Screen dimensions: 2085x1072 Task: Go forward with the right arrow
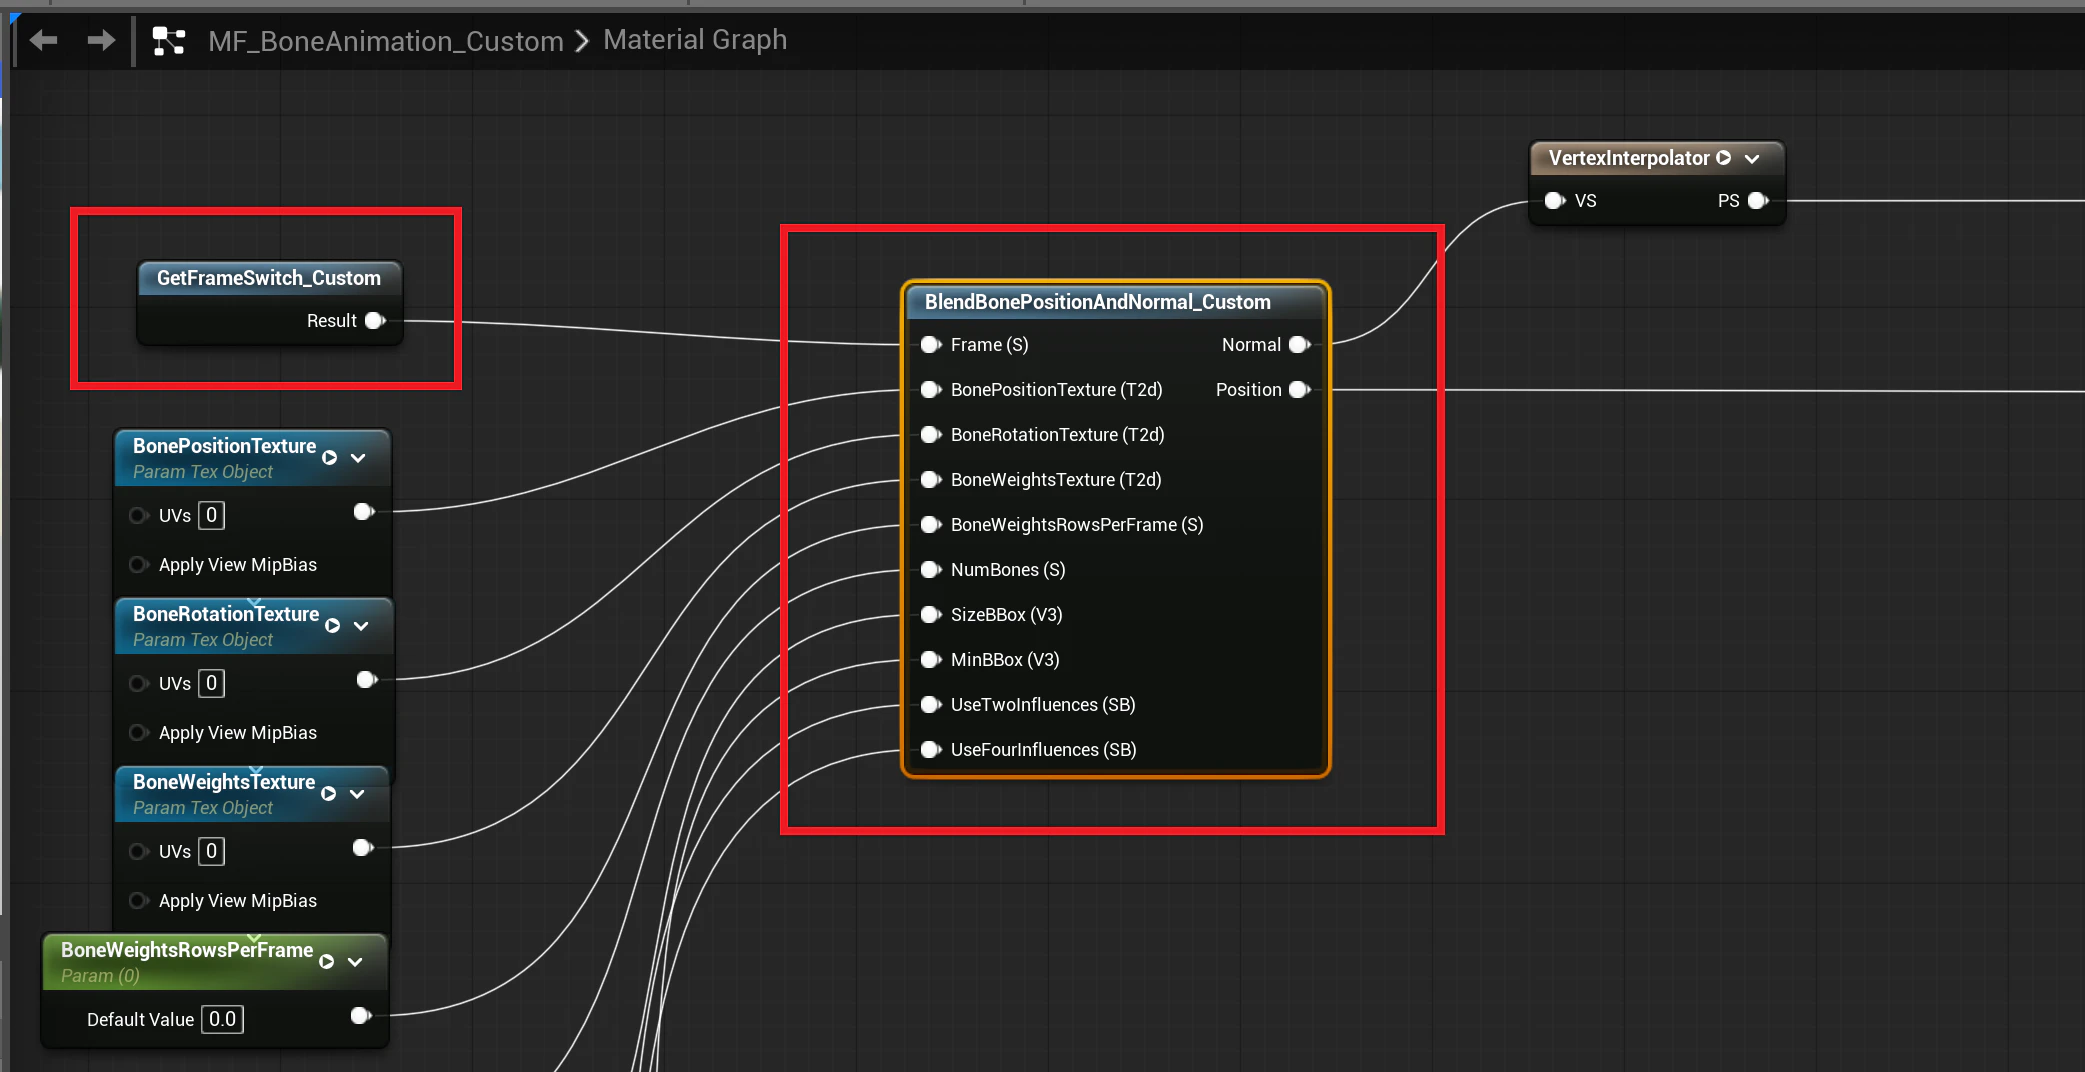click(x=101, y=40)
